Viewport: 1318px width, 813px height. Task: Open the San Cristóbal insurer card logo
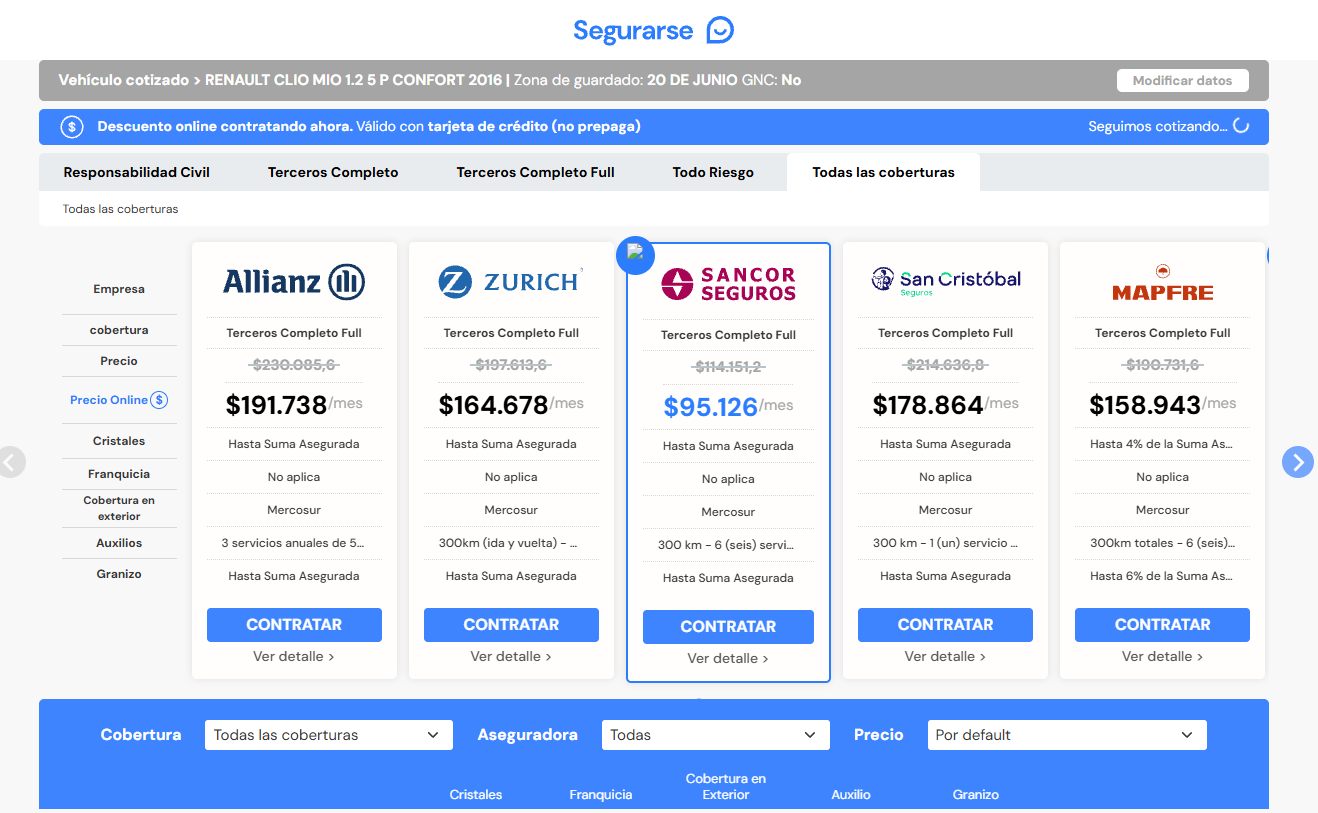coord(944,283)
